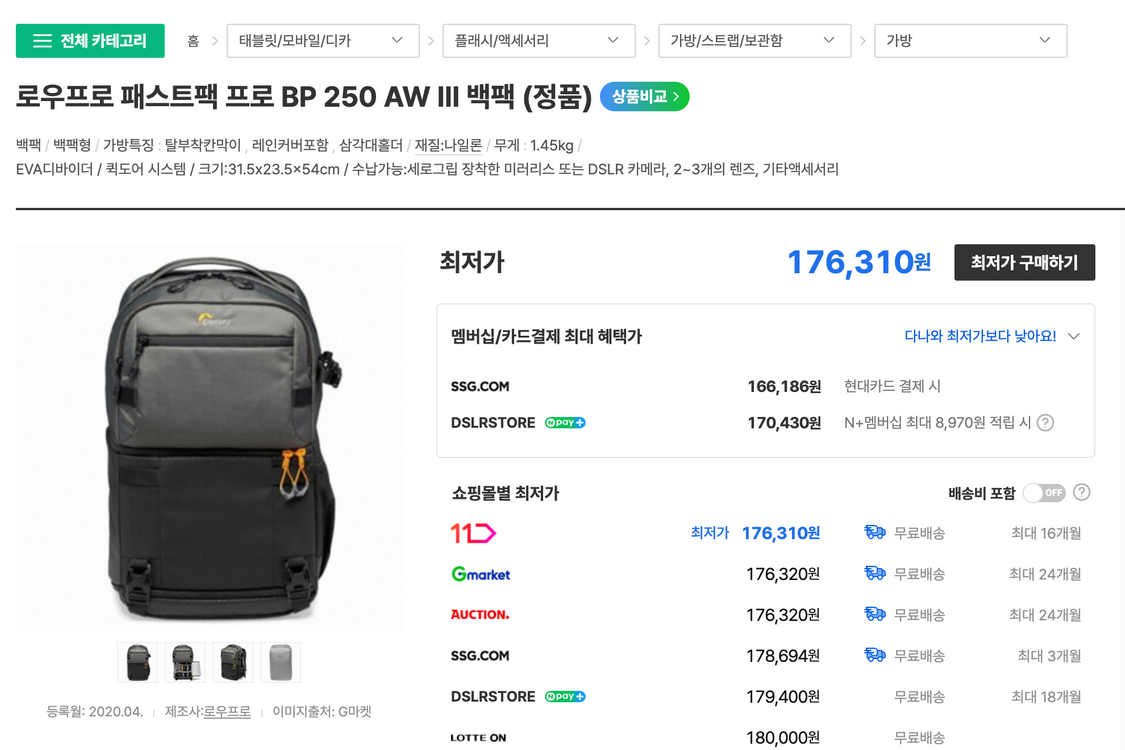This screenshot has width=1125, height=750.
Task: Open the 가방 breadcrumb dropdown
Action: [x=970, y=40]
